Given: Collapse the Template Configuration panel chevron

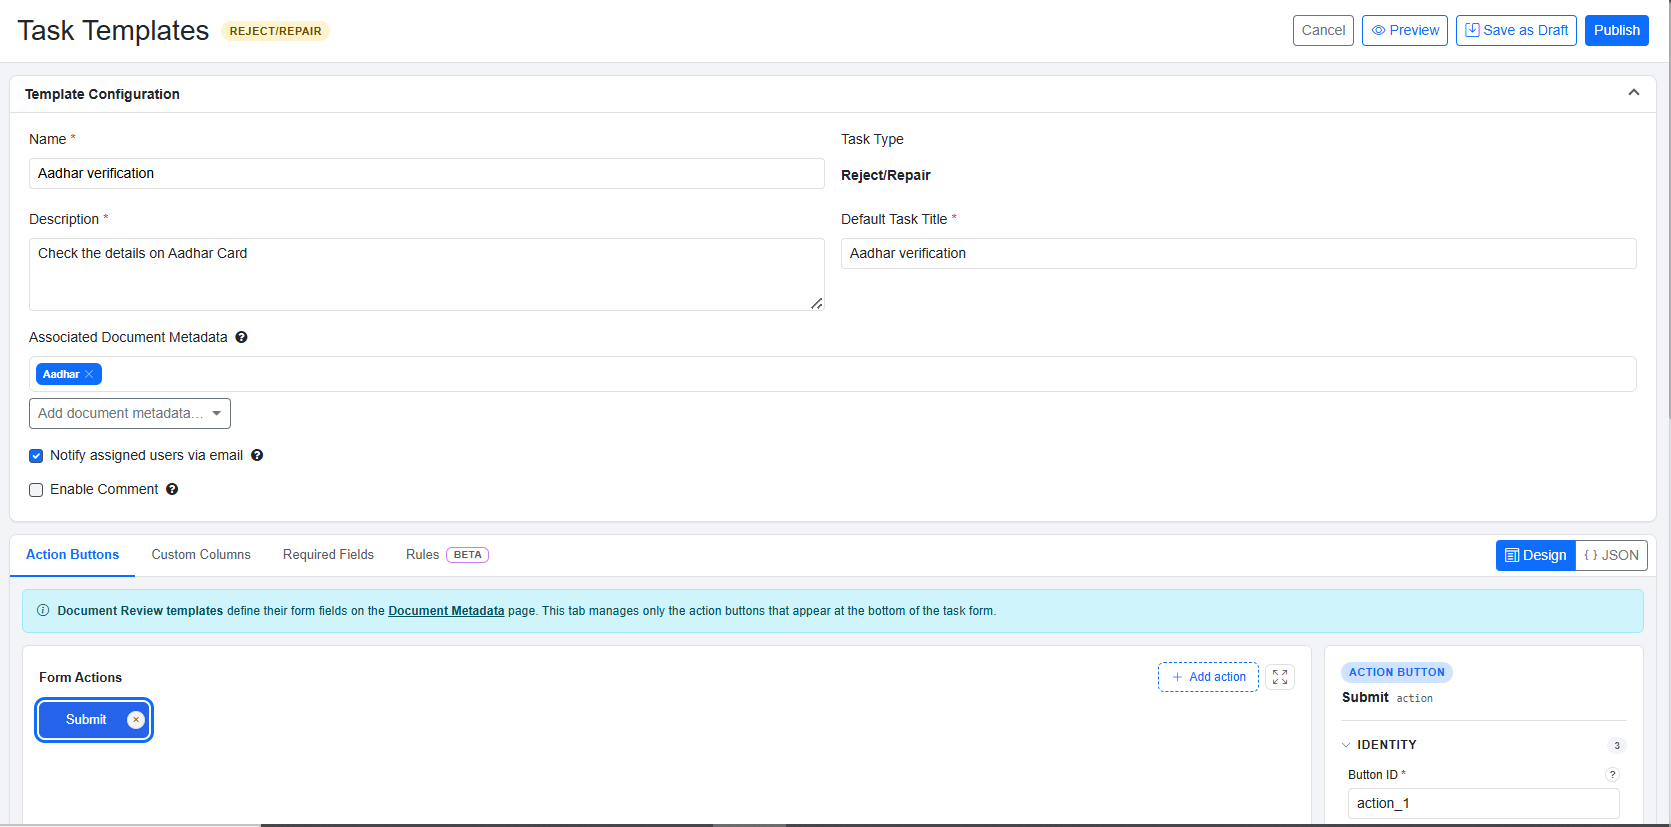Looking at the screenshot, I should 1633,93.
